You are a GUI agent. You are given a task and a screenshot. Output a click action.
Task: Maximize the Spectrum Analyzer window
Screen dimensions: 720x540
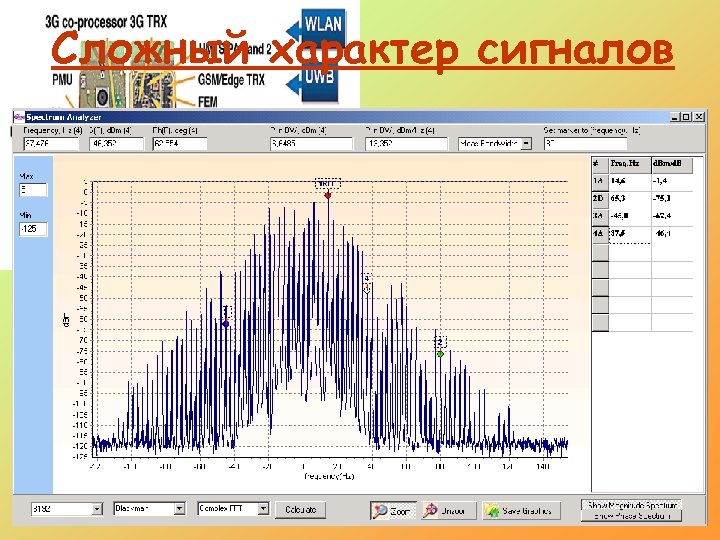click(686, 117)
